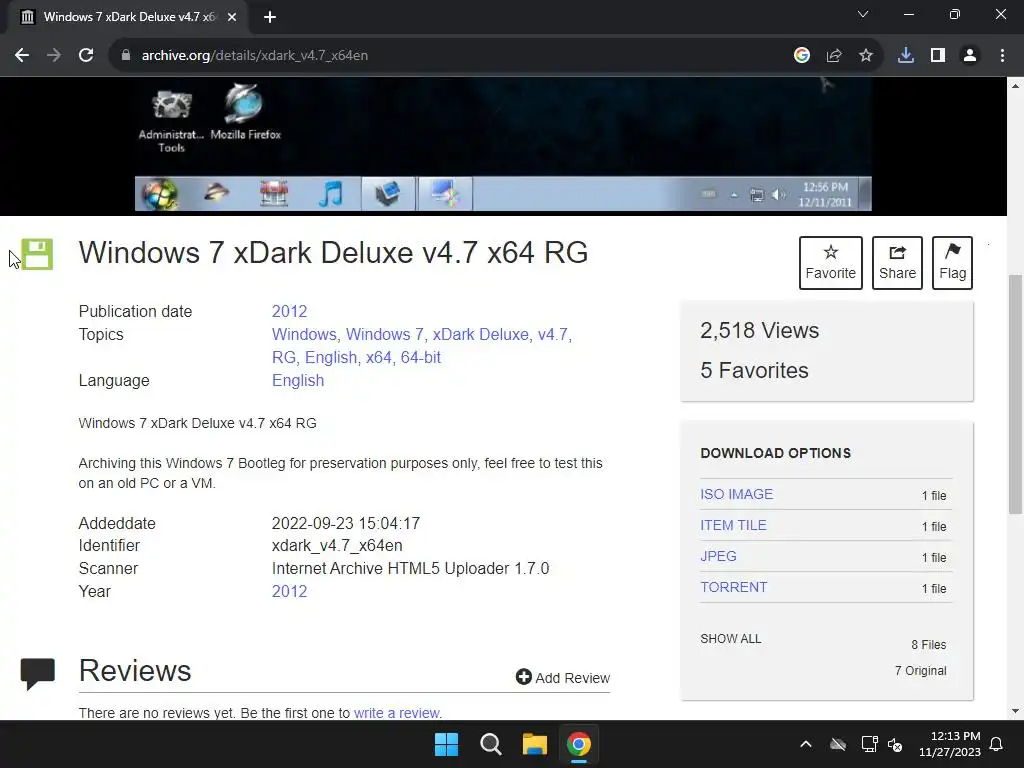Screen dimensions: 1024x768
Task: Download the ISO IMAGE file
Action: (737, 494)
